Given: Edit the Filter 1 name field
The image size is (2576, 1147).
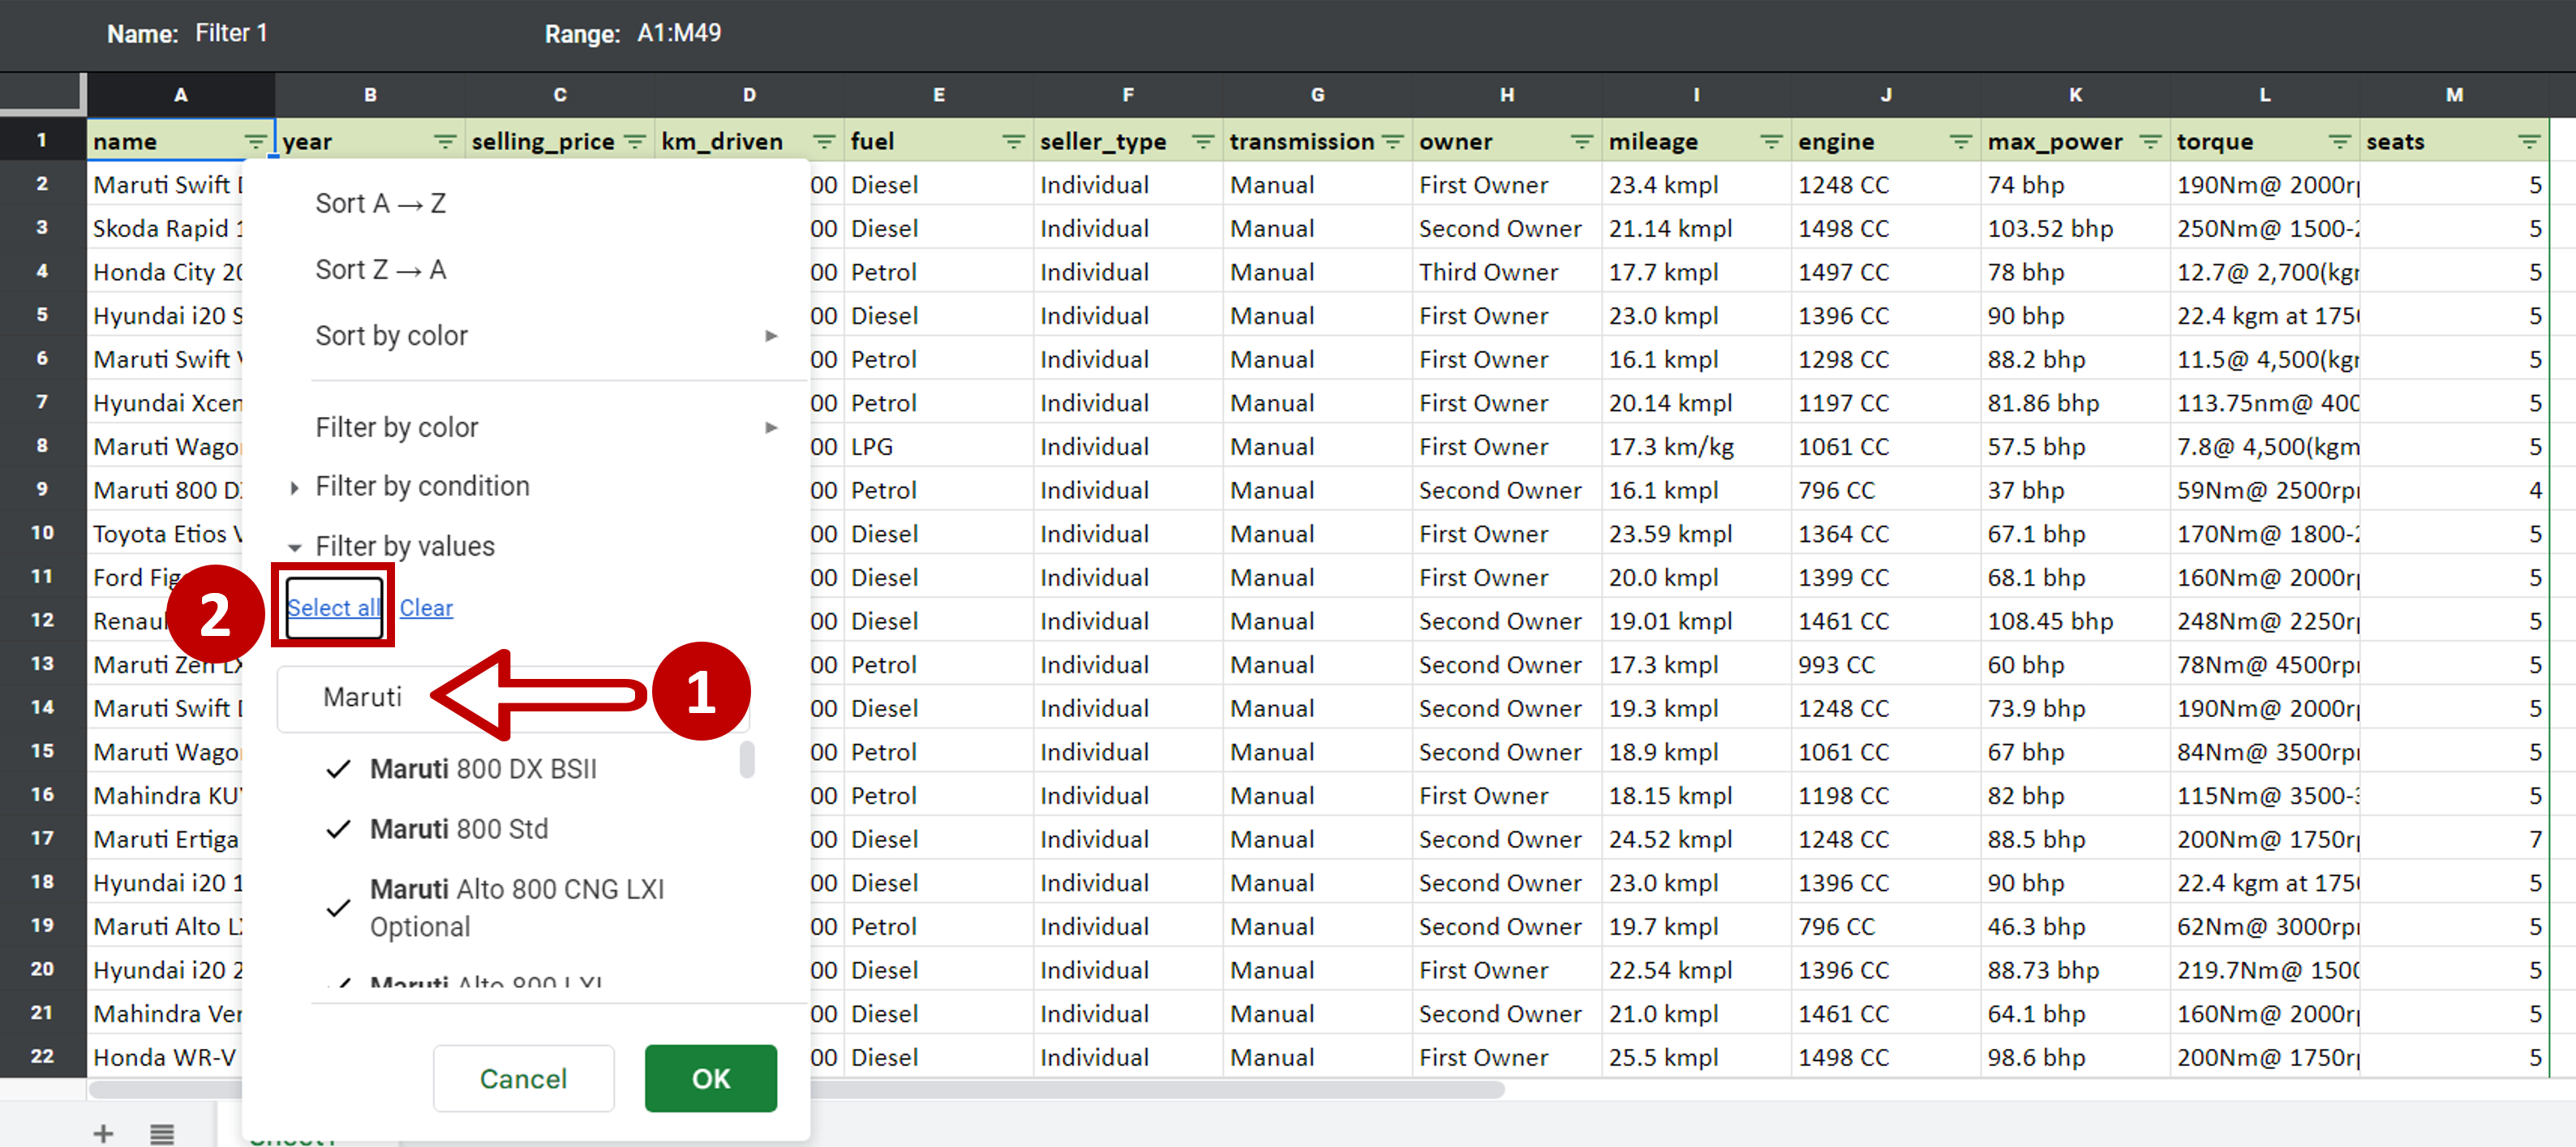Looking at the screenshot, I should coord(231,33).
